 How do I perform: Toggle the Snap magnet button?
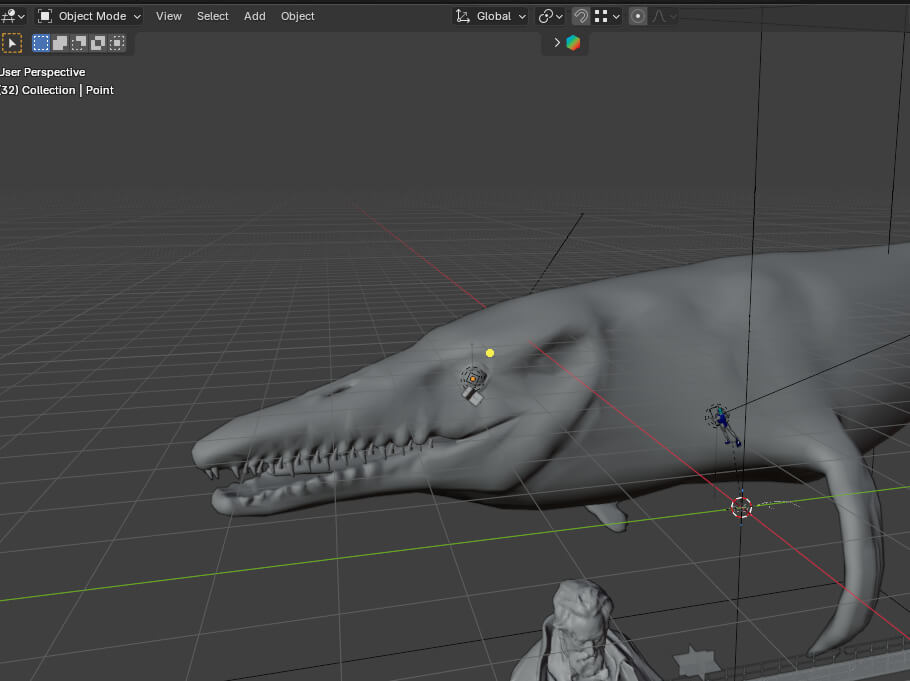pos(580,16)
